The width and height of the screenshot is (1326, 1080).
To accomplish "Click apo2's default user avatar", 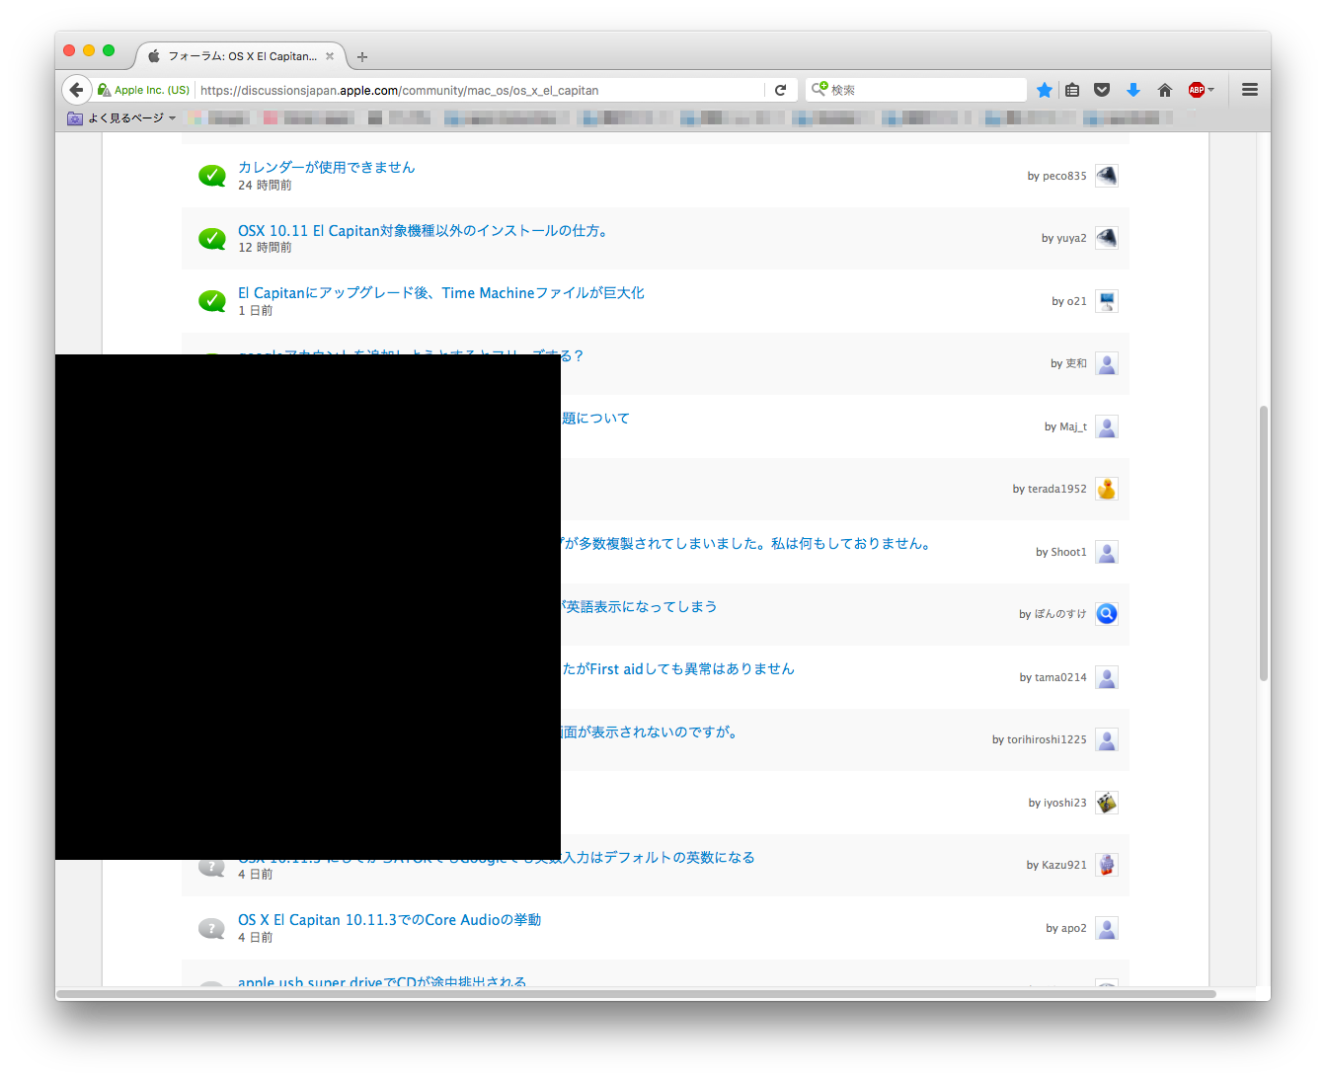I will (x=1106, y=928).
